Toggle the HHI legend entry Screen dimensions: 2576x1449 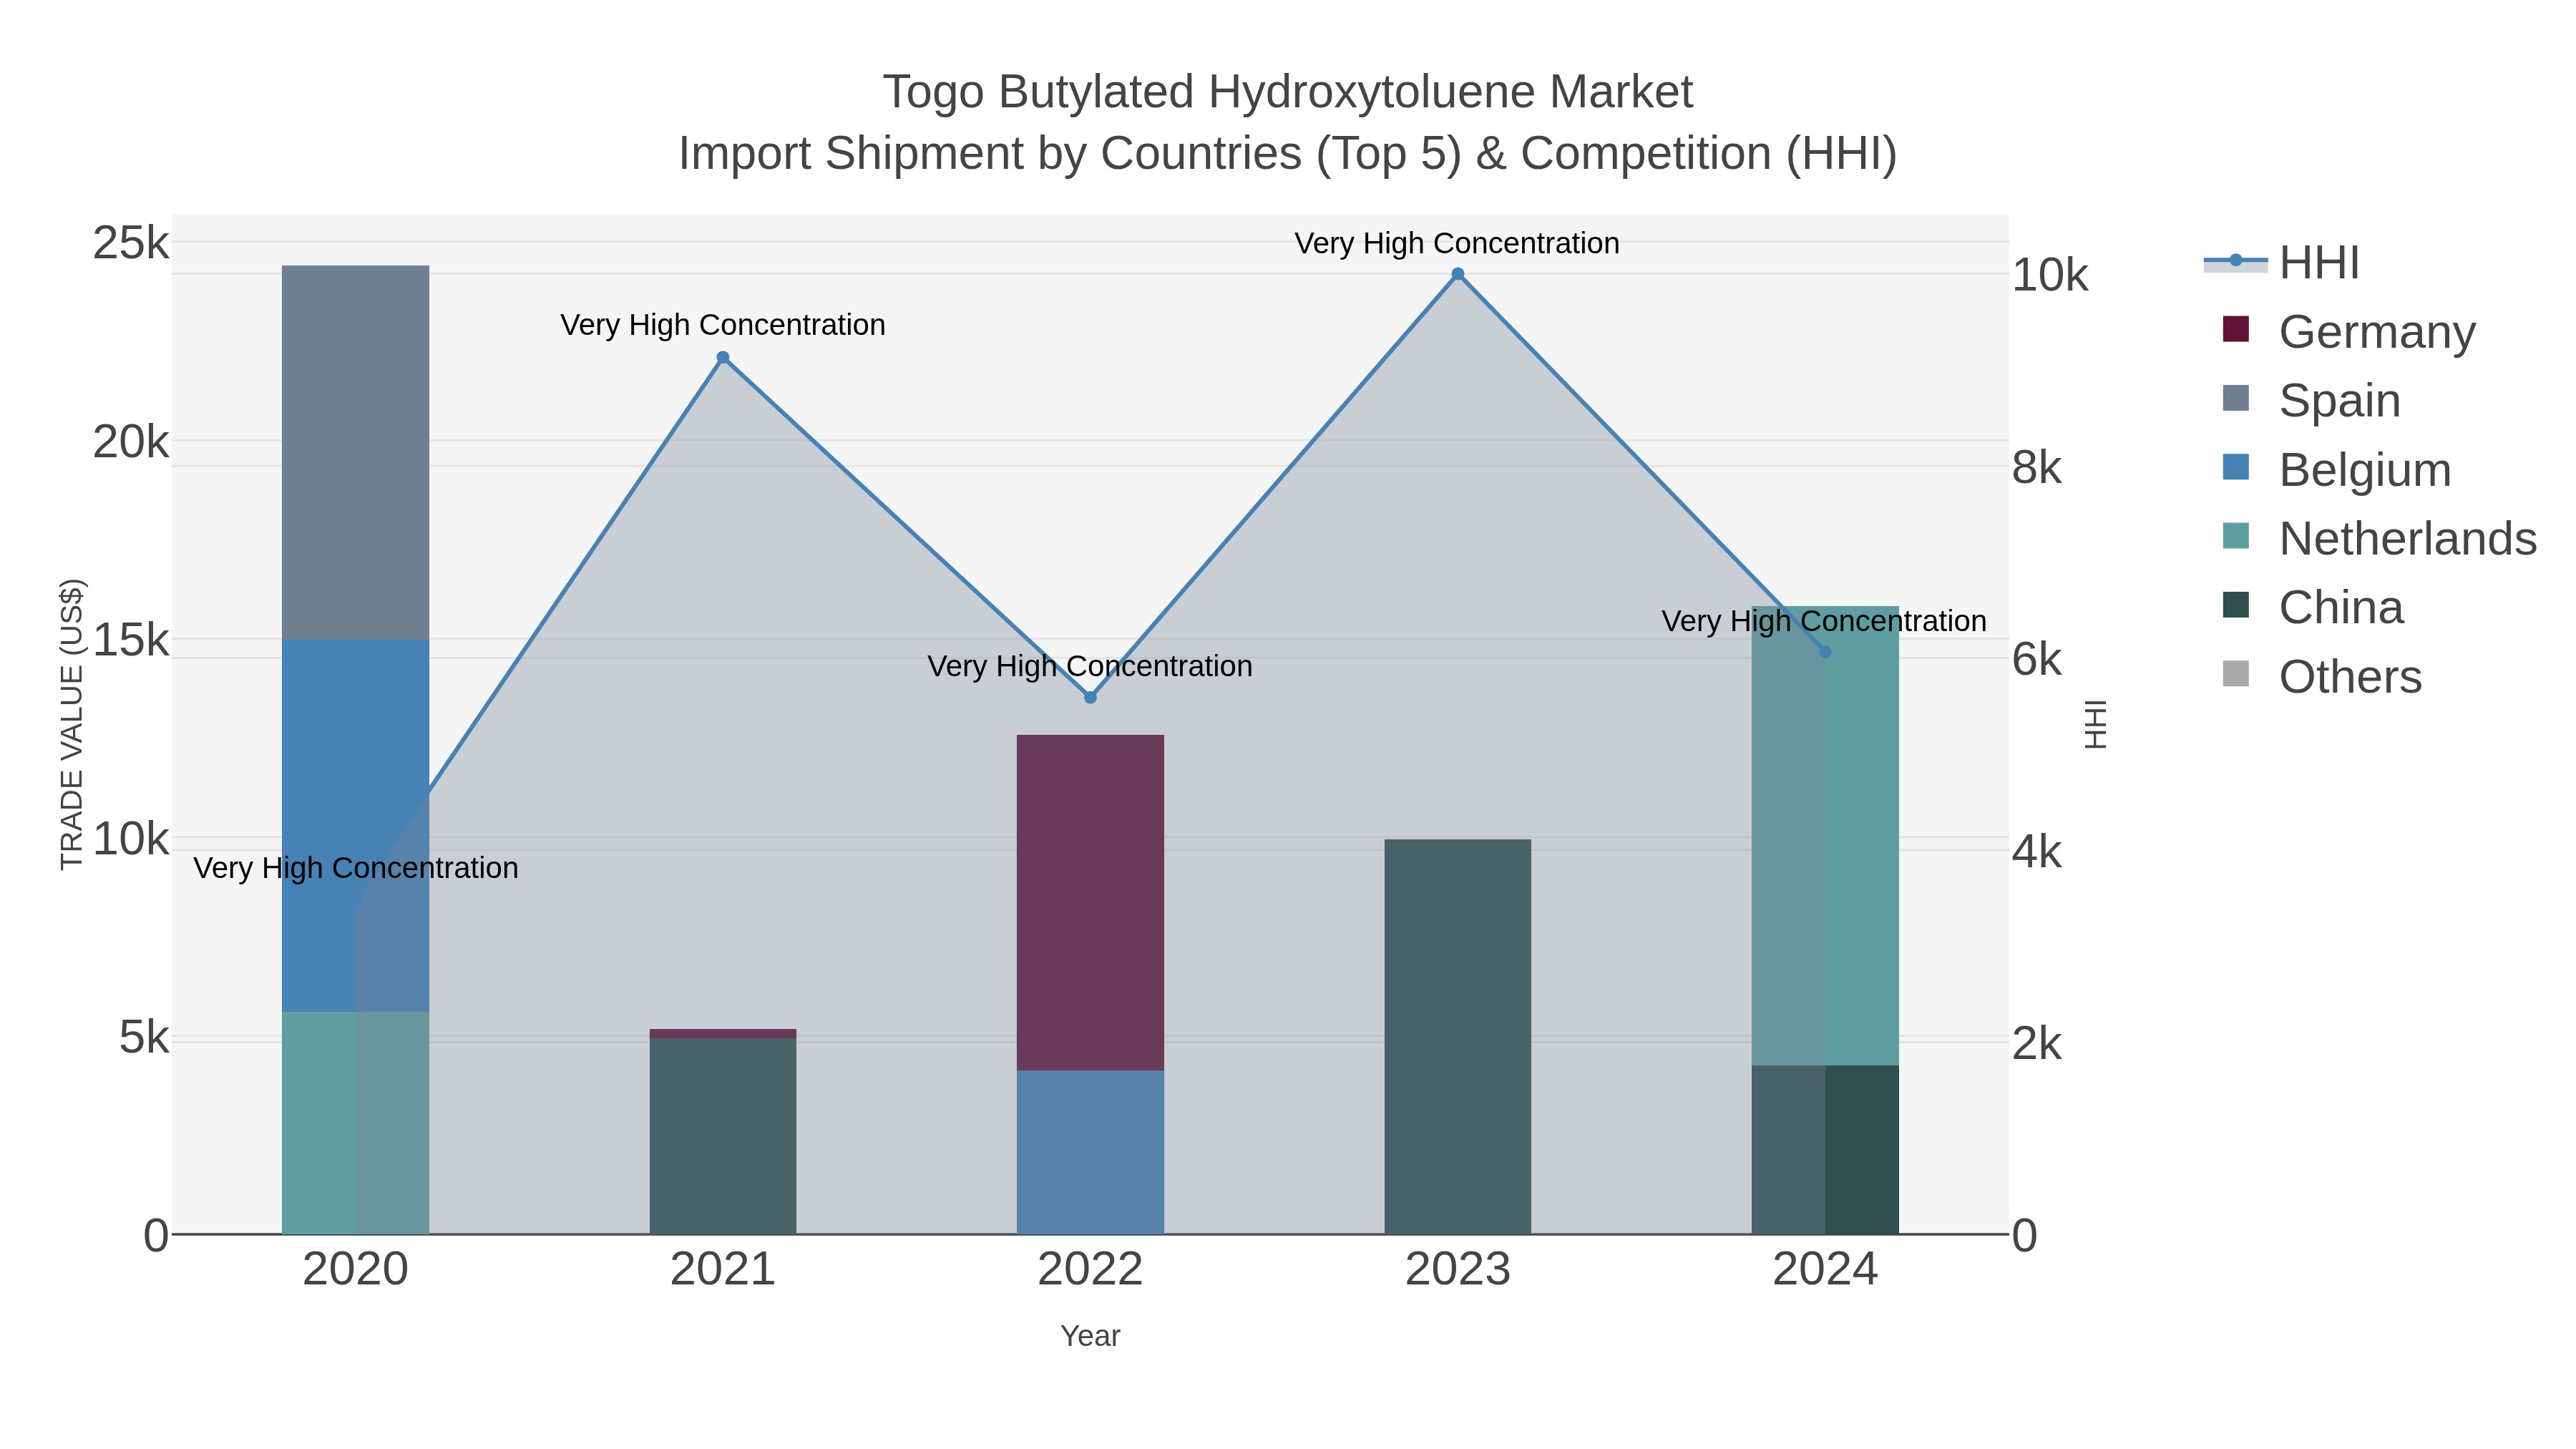click(x=2282, y=263)
